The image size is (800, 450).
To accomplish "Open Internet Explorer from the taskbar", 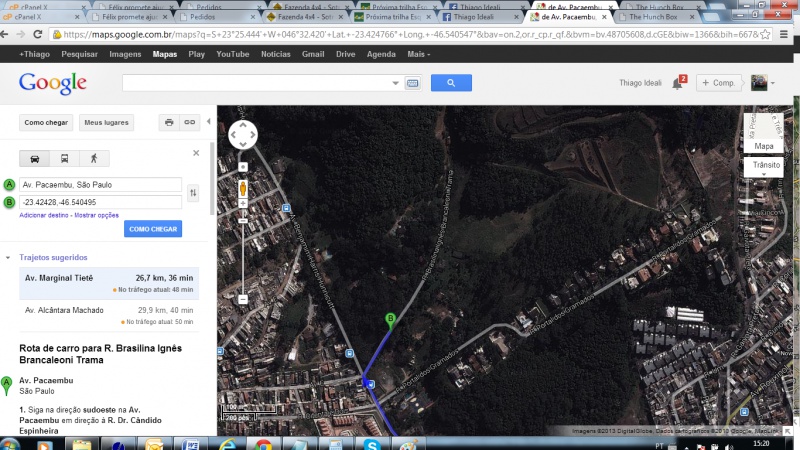I will pyautogui.click(x=227, y=445).
